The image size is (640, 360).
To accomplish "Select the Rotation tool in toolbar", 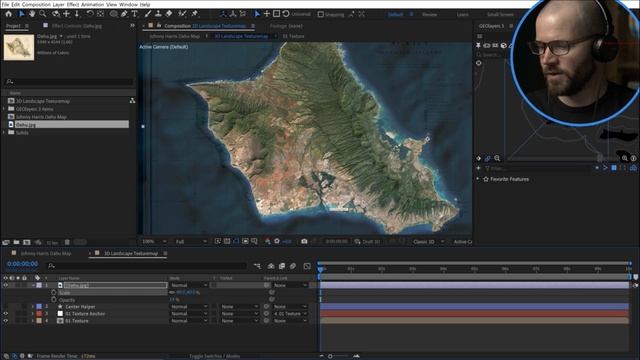I will [90, 14].
